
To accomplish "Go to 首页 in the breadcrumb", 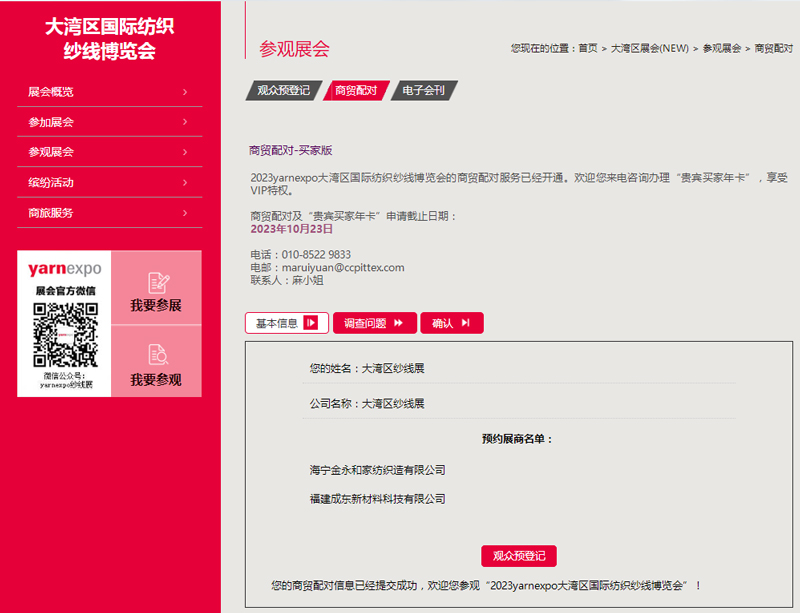I will click(x=587, y=48).
